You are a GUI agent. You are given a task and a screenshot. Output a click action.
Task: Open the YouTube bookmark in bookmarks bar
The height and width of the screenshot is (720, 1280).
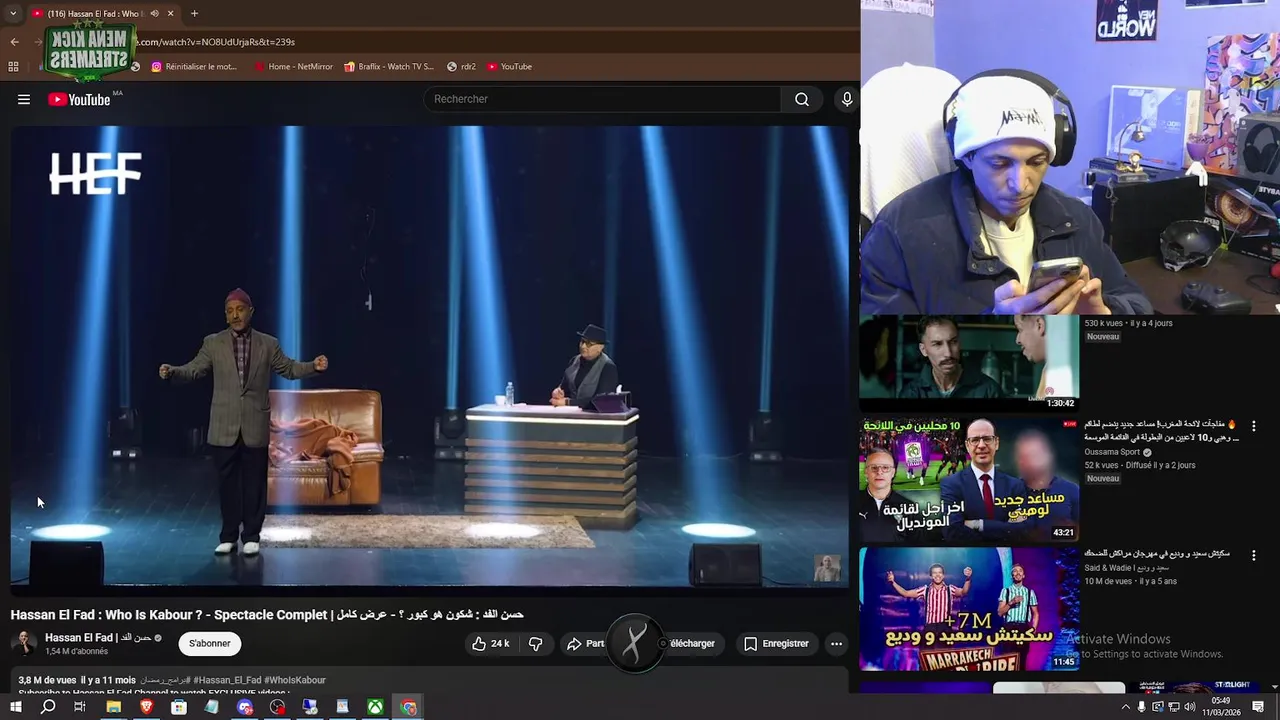point(510,67)
